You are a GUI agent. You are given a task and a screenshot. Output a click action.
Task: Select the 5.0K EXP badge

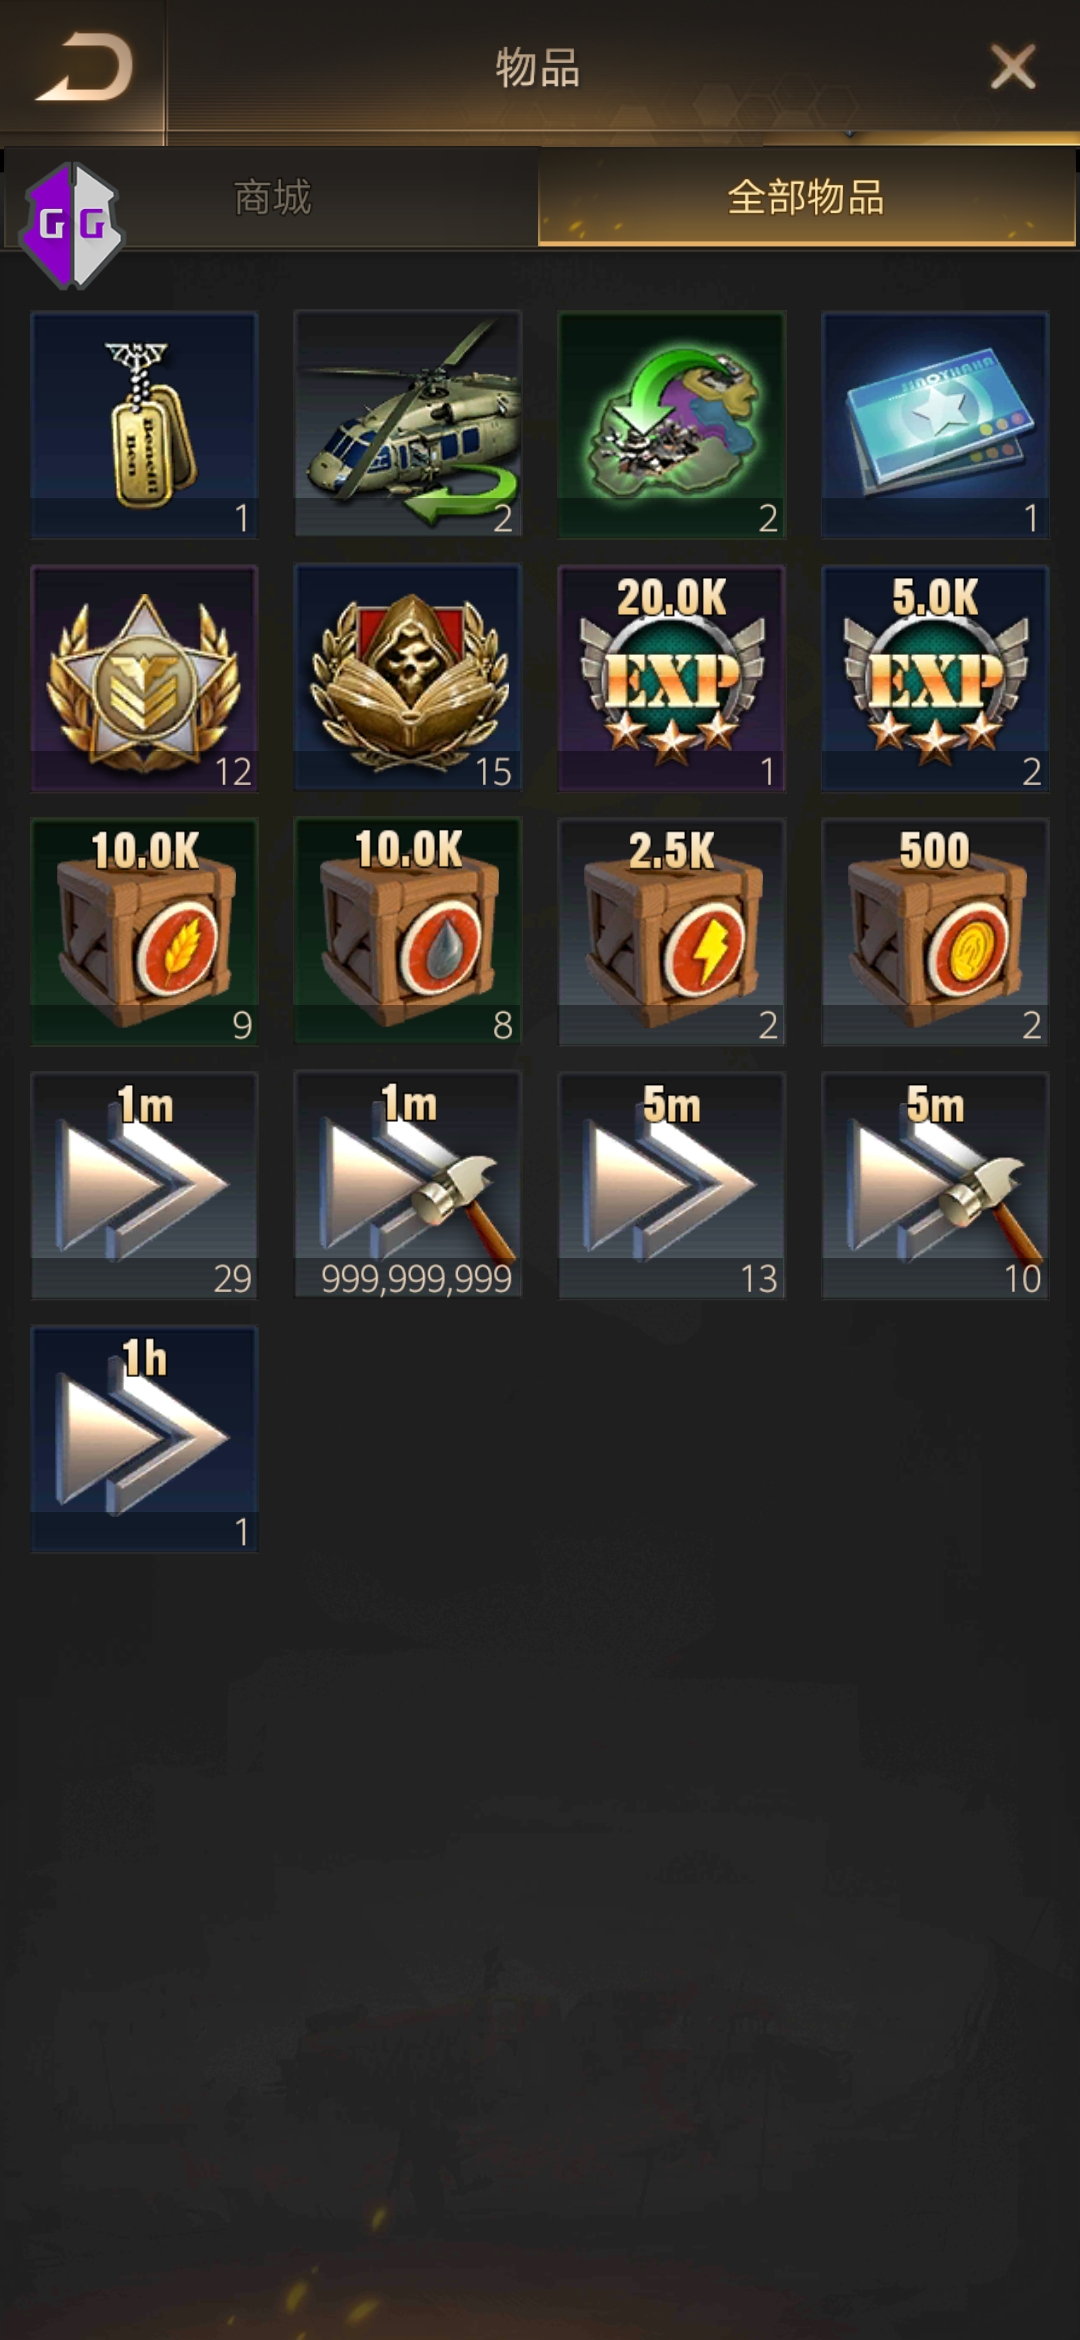(935, 679)
